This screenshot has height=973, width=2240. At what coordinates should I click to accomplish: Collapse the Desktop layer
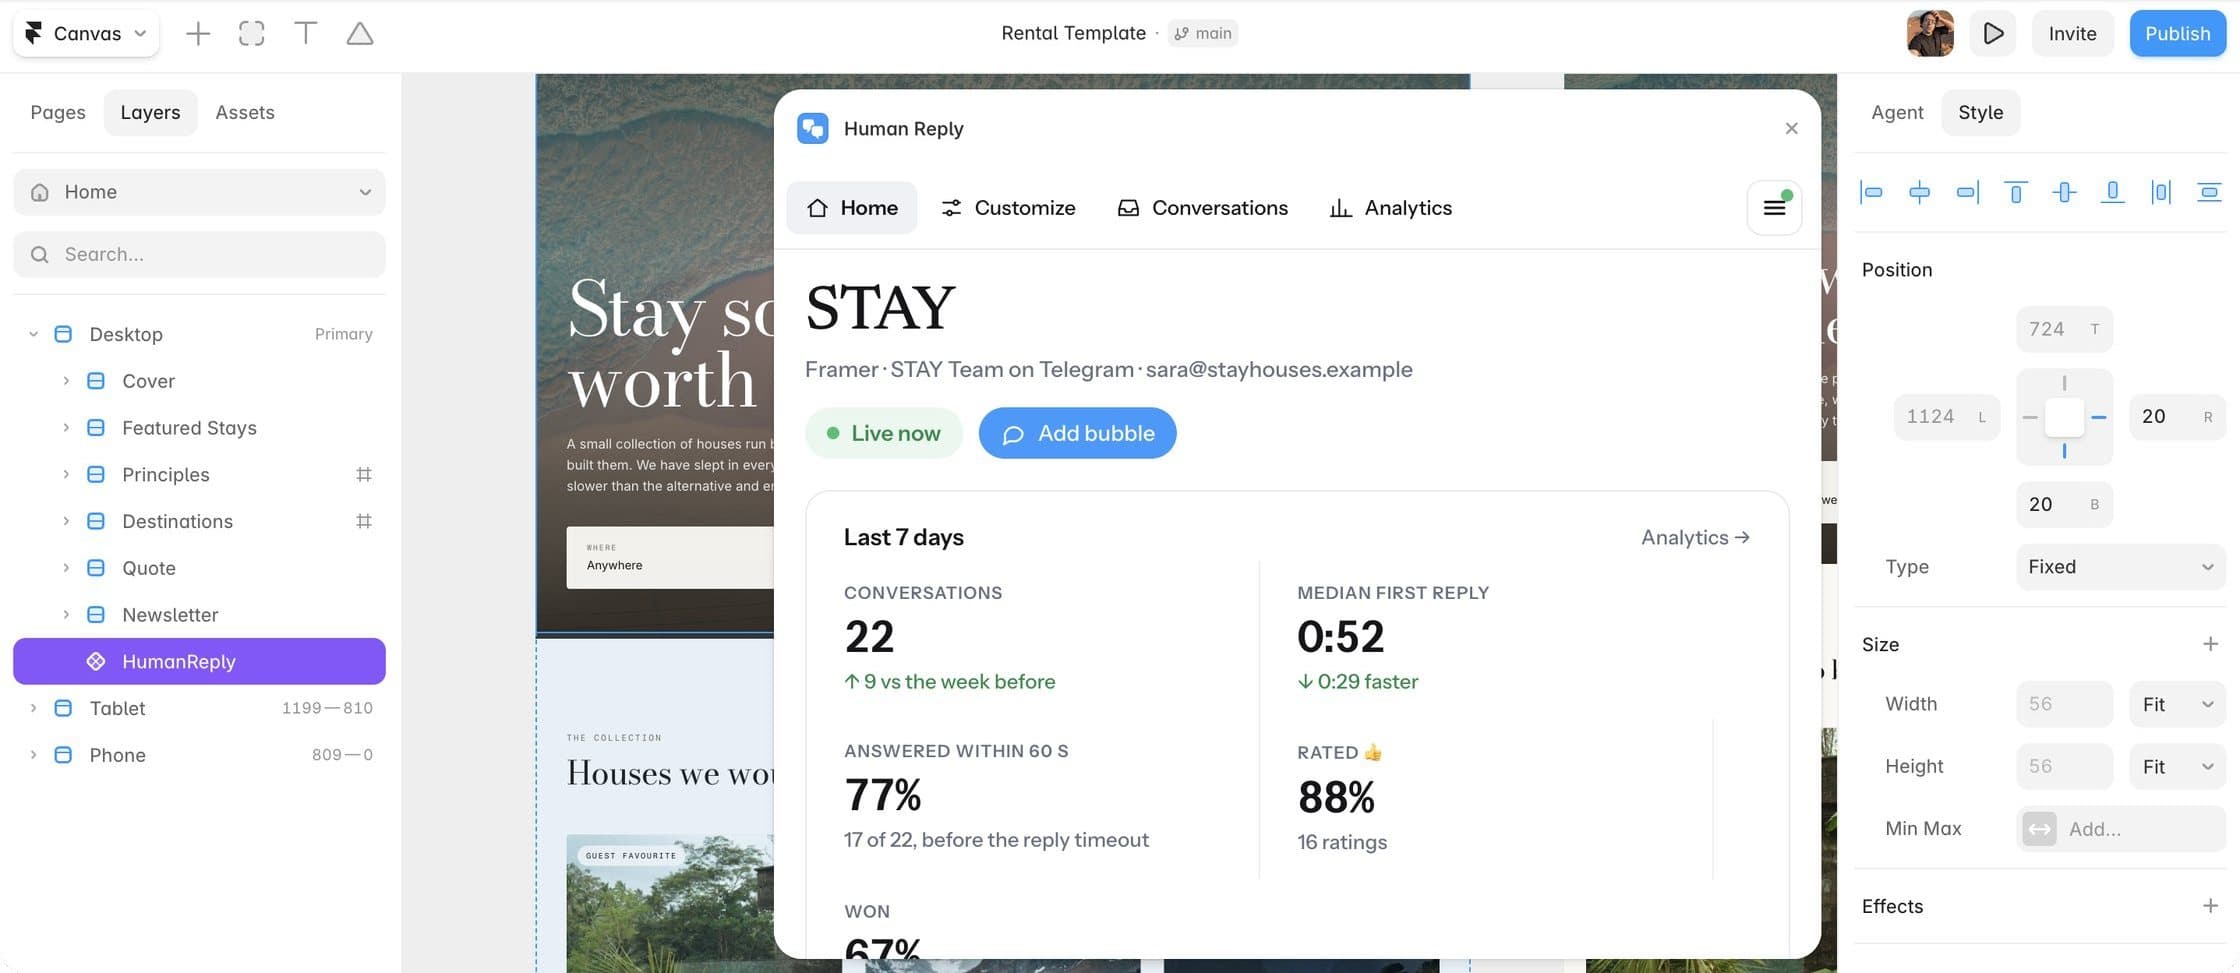(x=33, y=334)
